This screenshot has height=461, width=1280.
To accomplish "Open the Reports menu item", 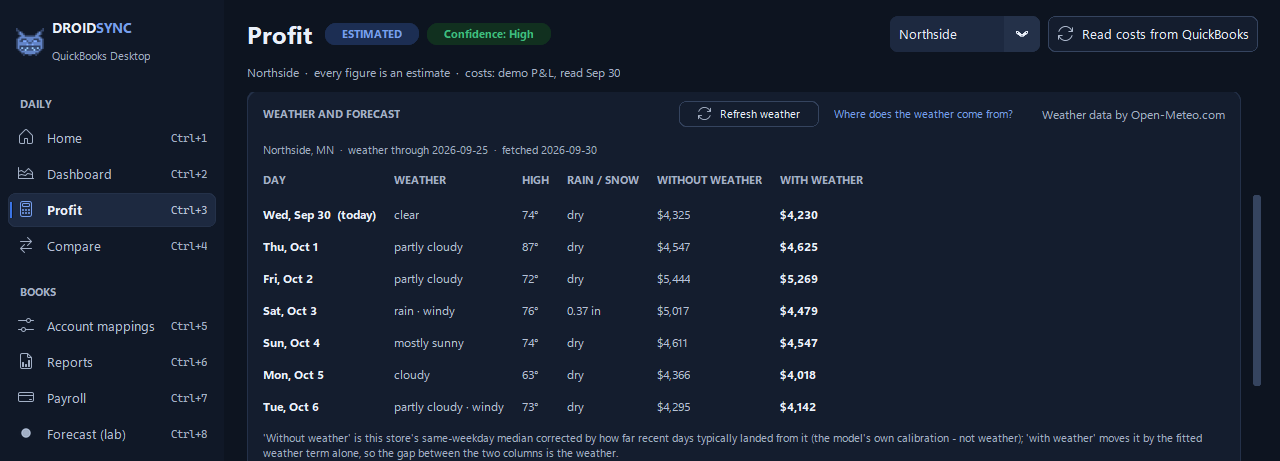I will coord(112,362).
